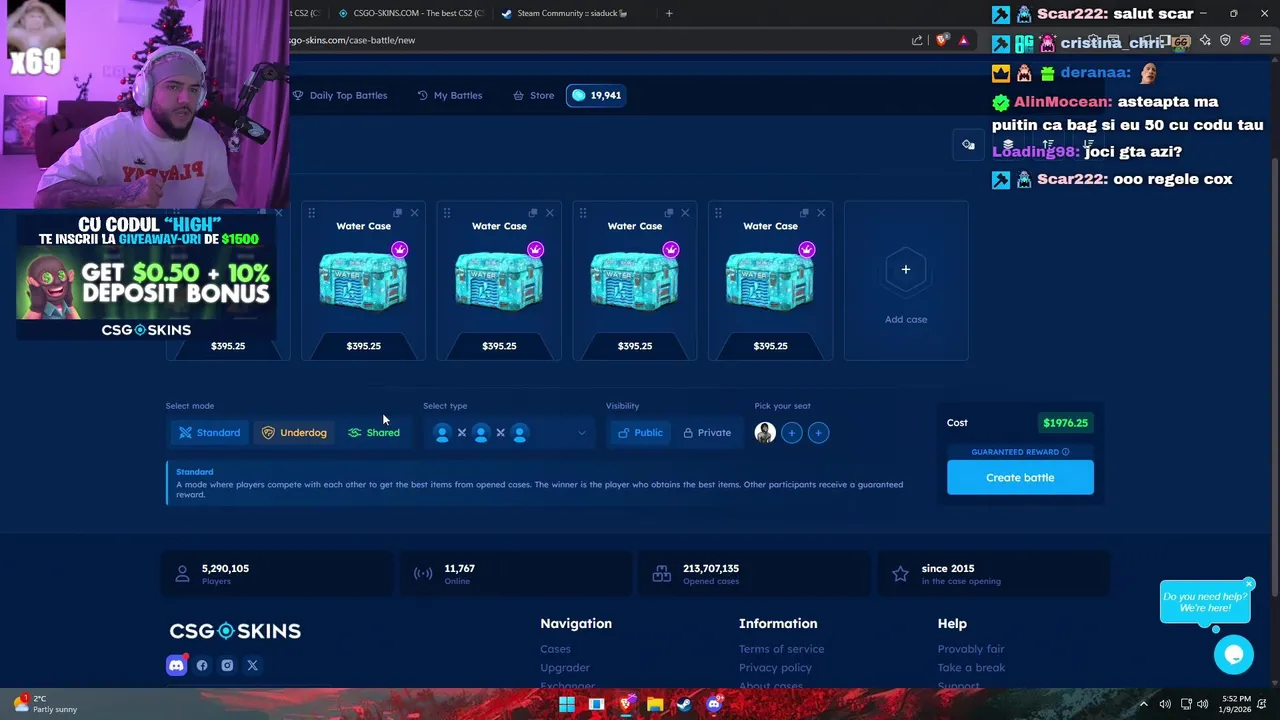Image resolution: width=1280 pixels, height=720 pixels.
Task: Open a new browser tab
Action: coord(669,13)
